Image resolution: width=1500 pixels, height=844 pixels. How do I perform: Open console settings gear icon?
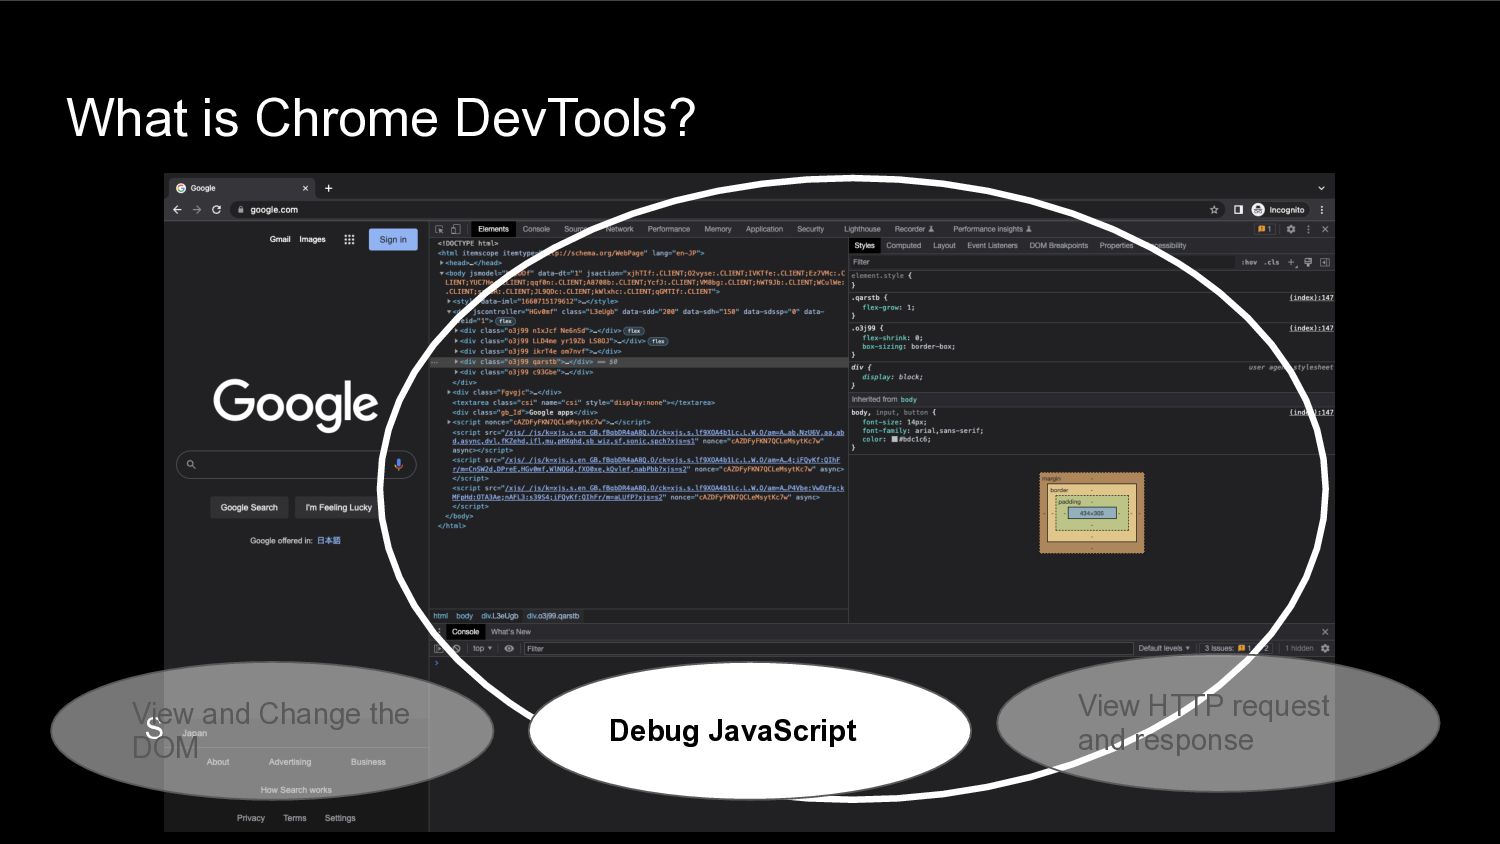(1325, 648)
